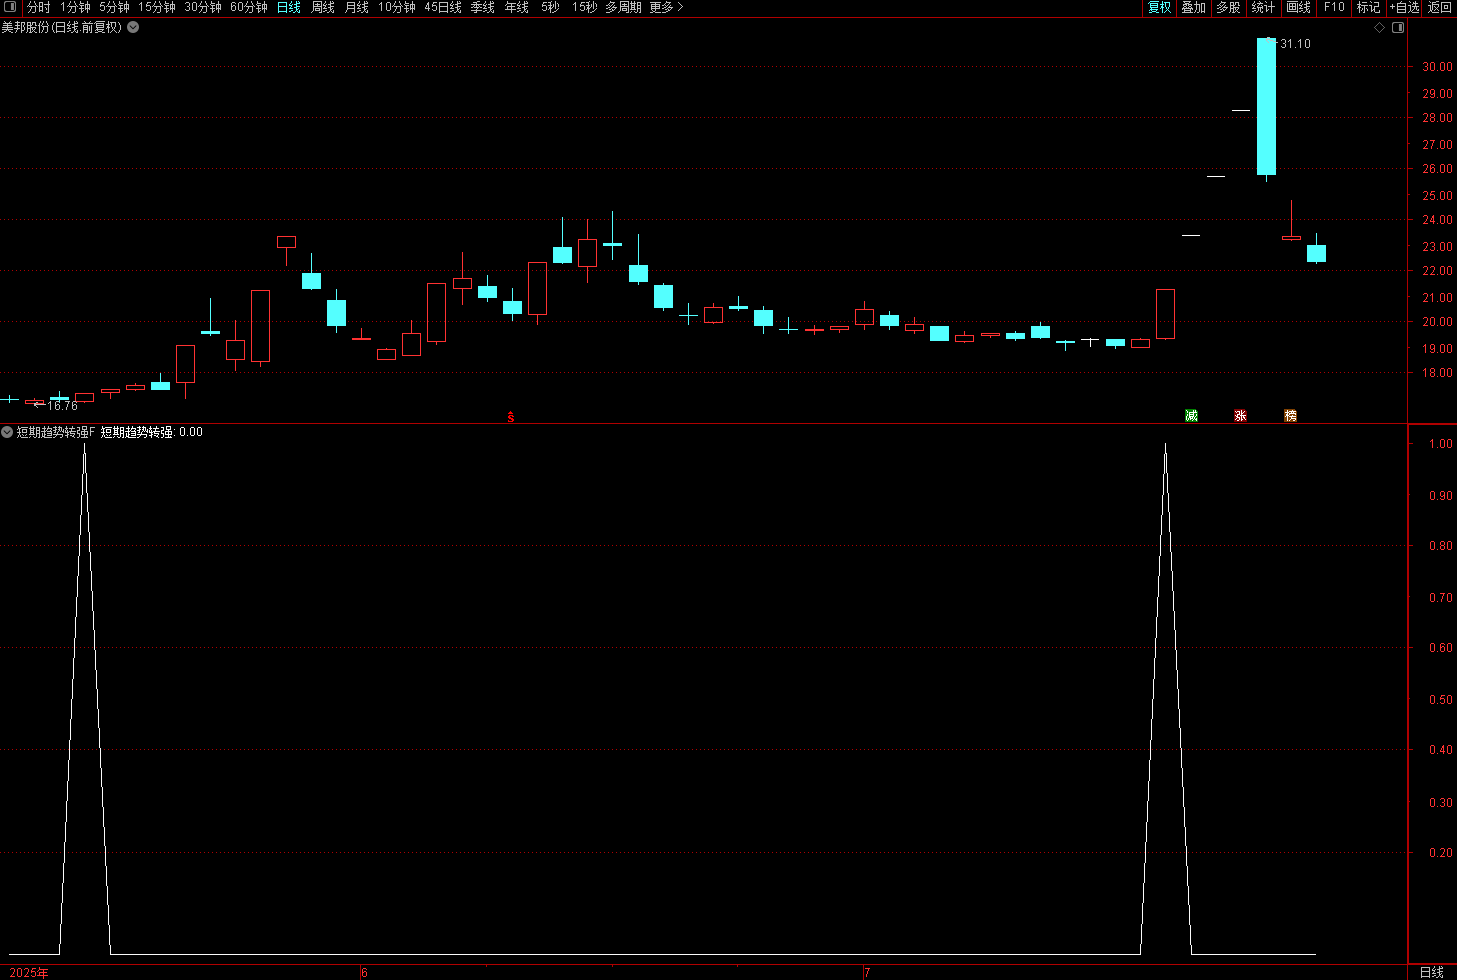Click the 1.00 indicator axis label
1457x980 pixels.
(1441, 444)
